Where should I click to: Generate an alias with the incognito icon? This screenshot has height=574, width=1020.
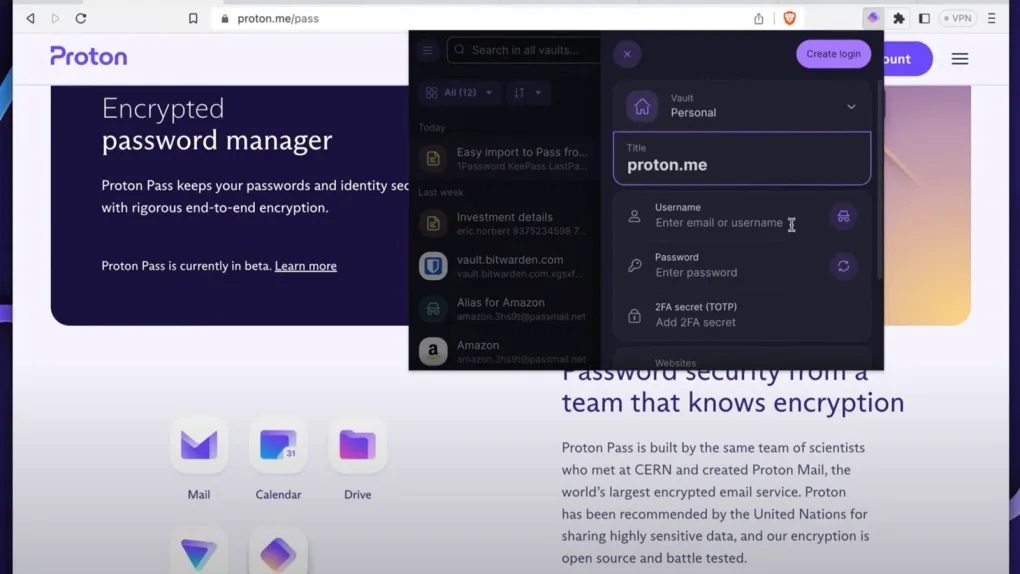click(843, 216)
